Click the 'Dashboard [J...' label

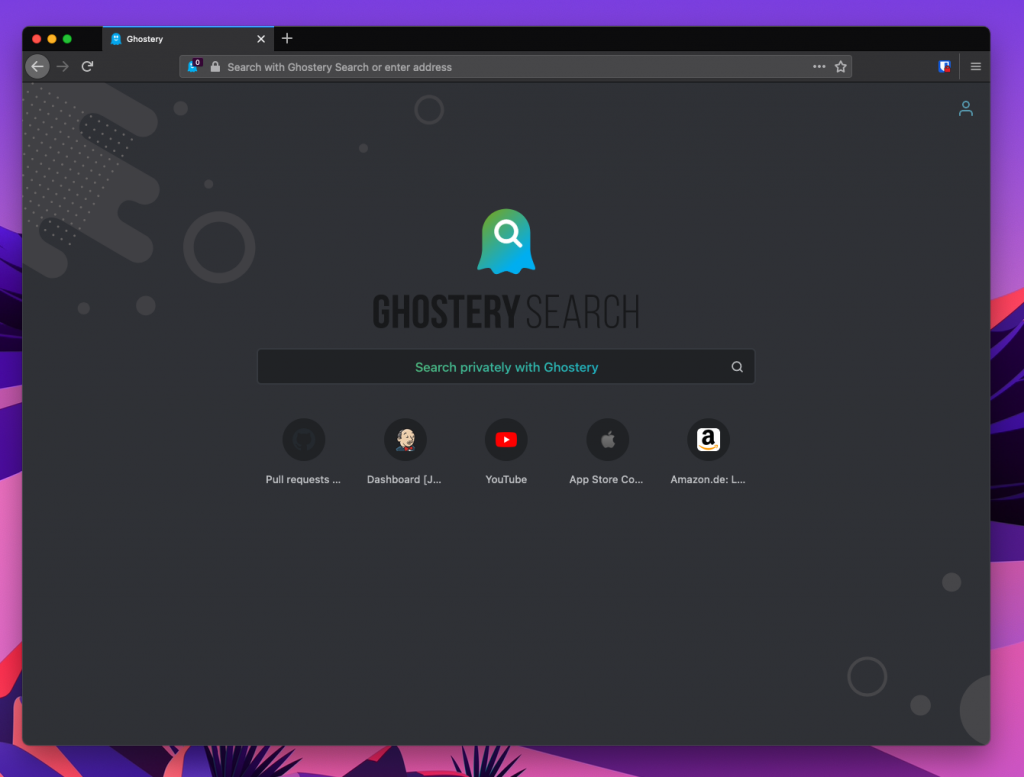click(404, 479)
